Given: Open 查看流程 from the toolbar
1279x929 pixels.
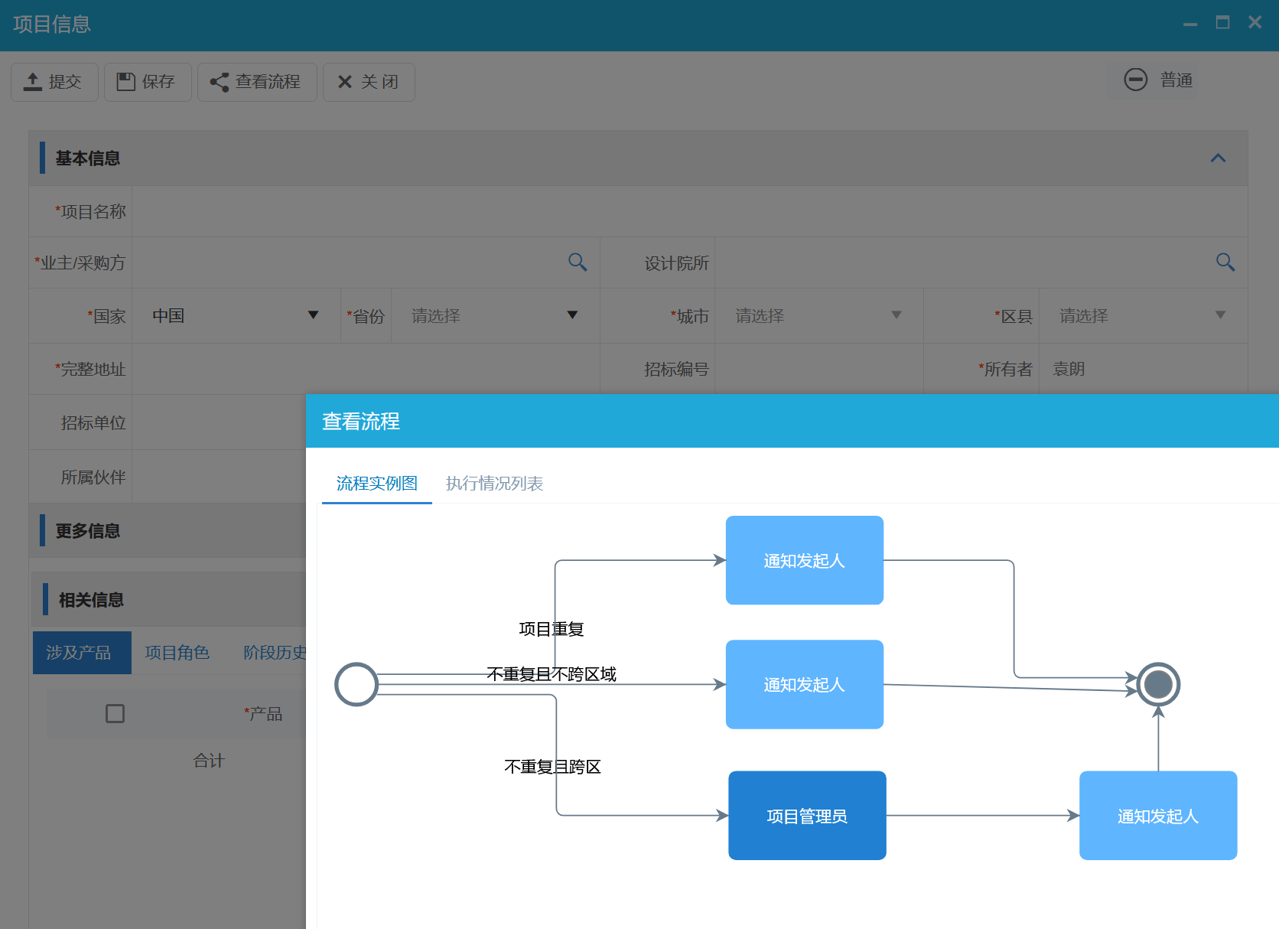Looking at the screenshot, I should point(256,82).
